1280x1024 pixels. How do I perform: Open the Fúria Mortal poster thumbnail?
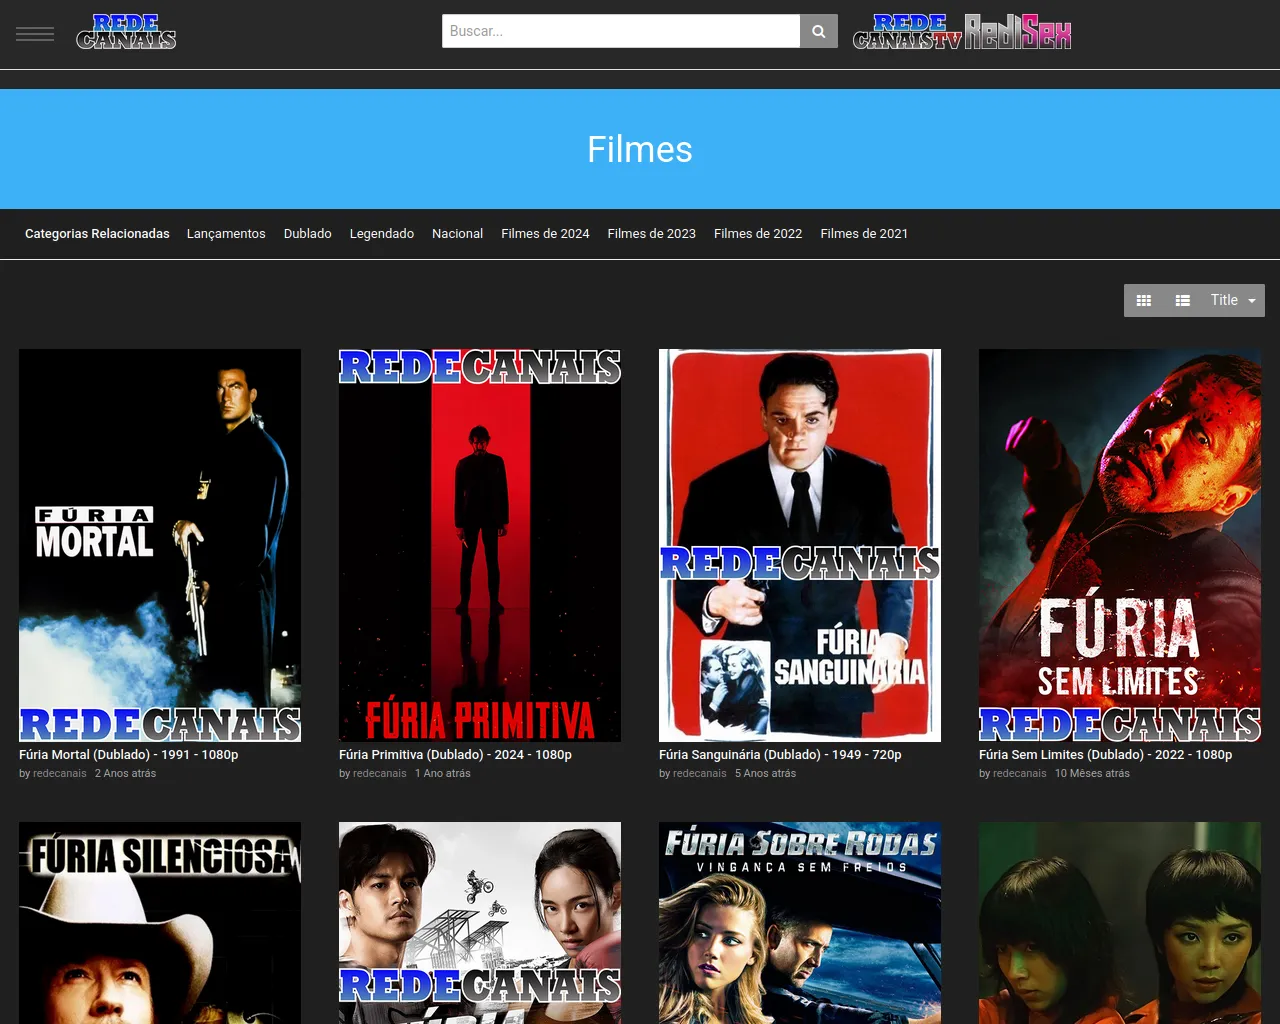click(x=160, y=545)
